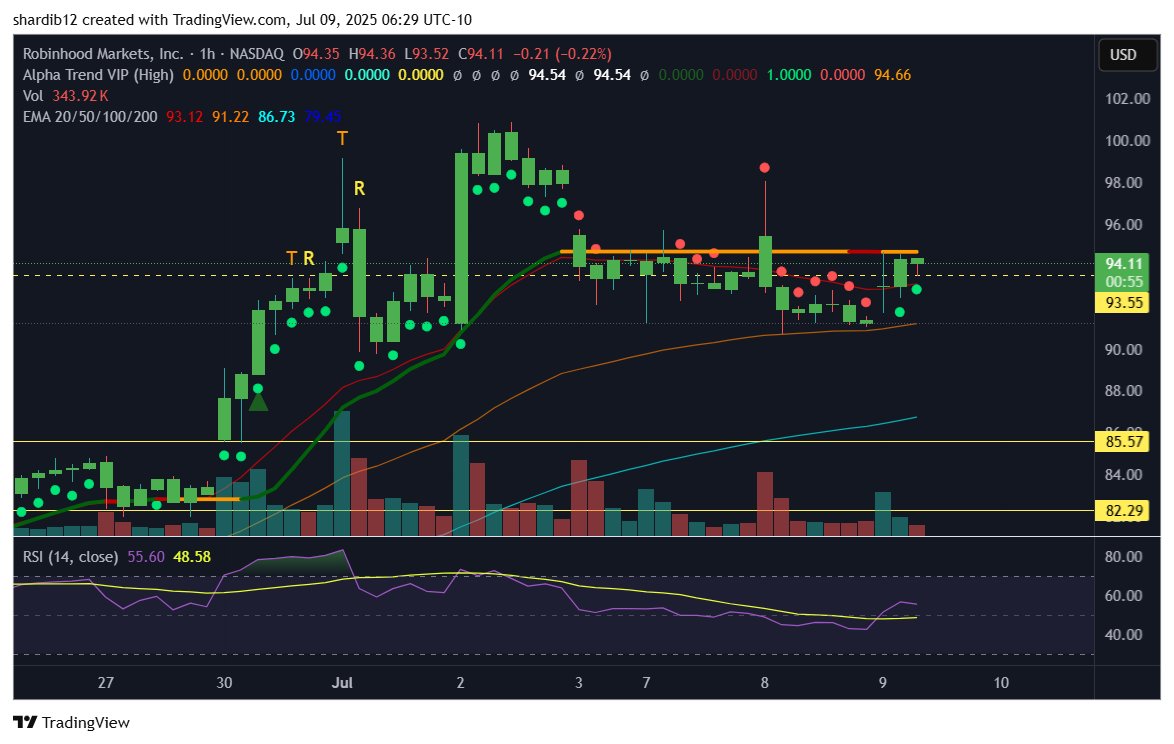1174x744 pixels.
Task: Click the 60.00 tick on RSI axis
Action: tap(1124, 596)
